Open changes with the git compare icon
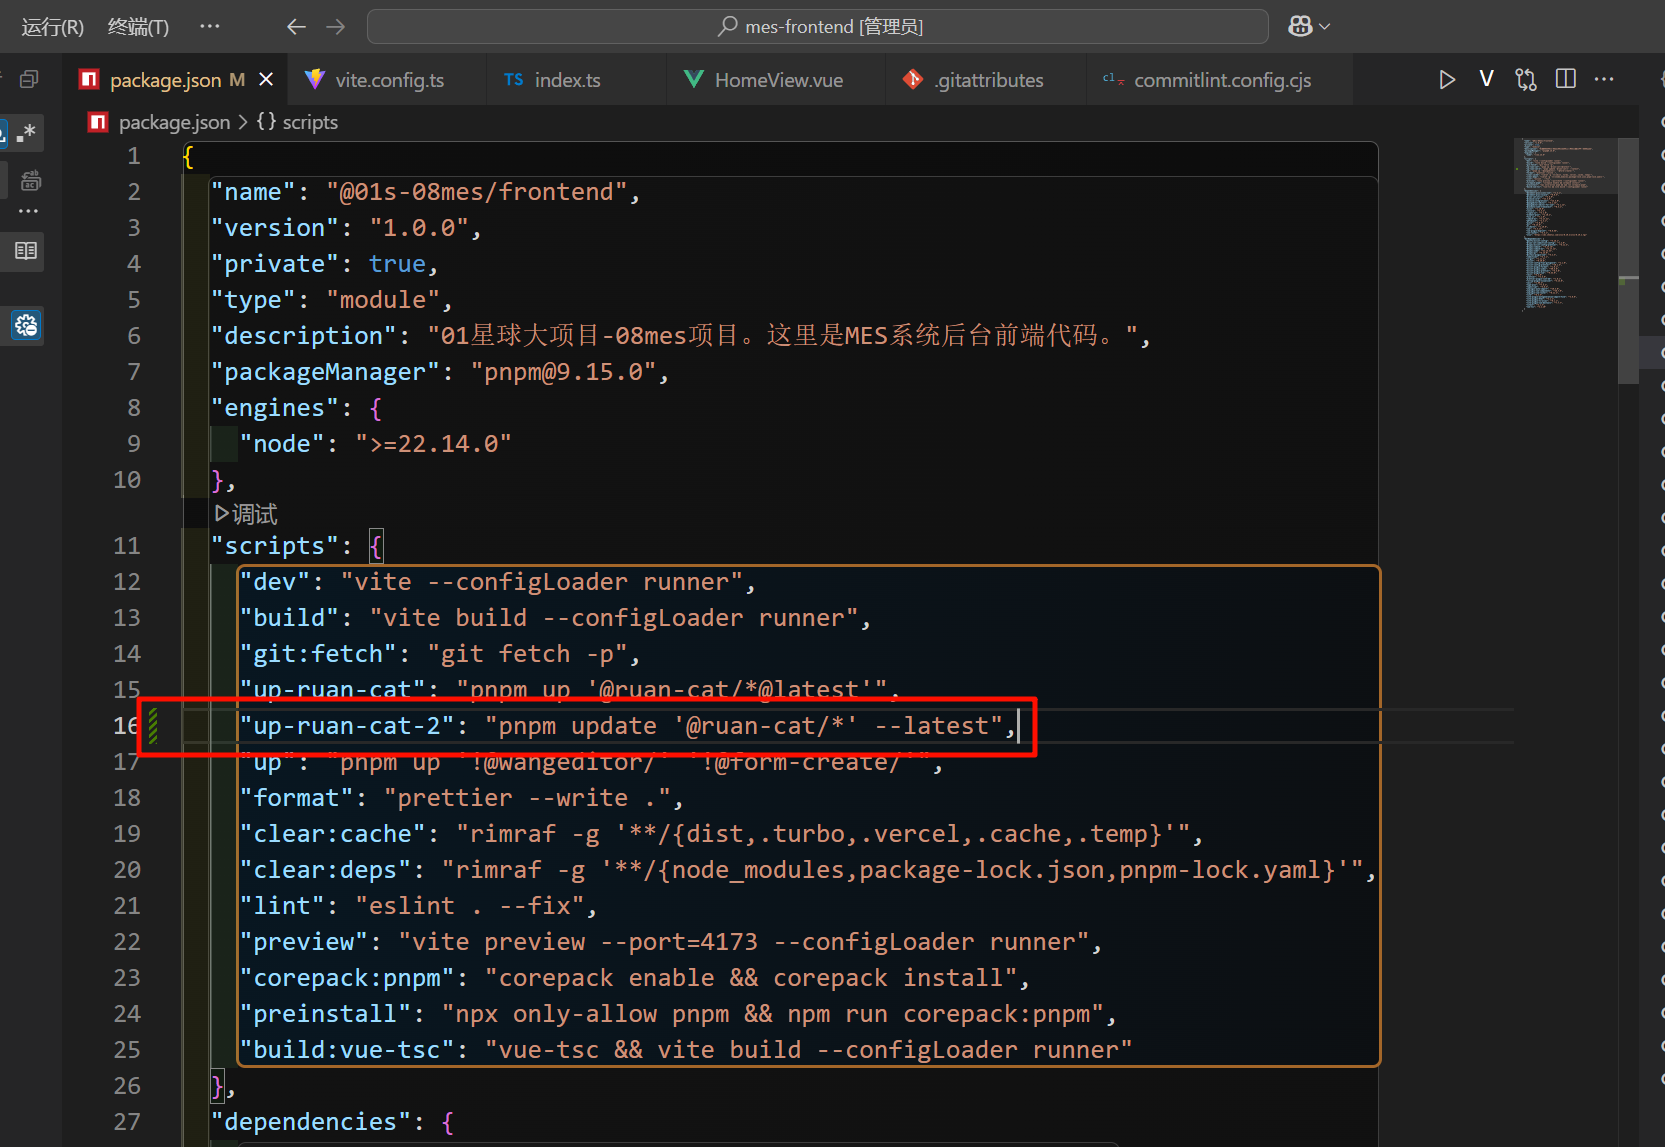Image resolution: width=1665 pixels, height=1147 pixels. click(1526, 79)
